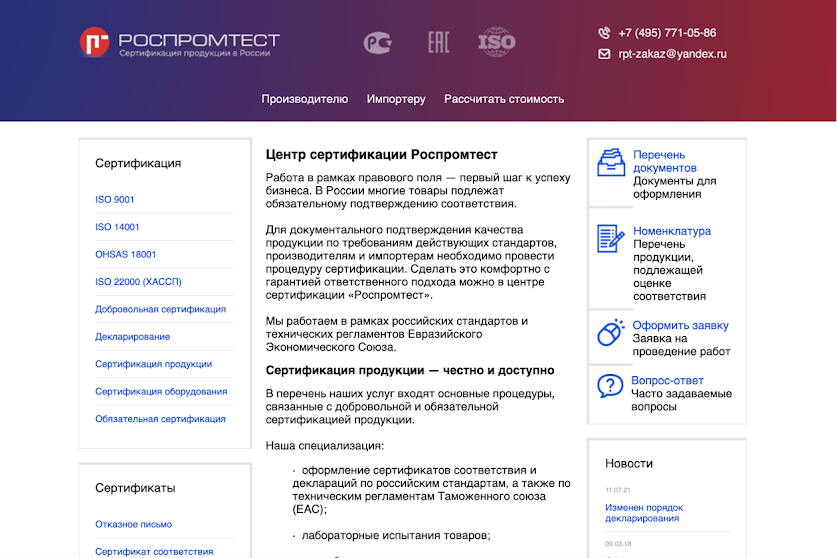Viewport: 837px width, 558px height.
Task: Click the question bubble icon for Вопрос-ответ
Action: click(x=610, y=386)
